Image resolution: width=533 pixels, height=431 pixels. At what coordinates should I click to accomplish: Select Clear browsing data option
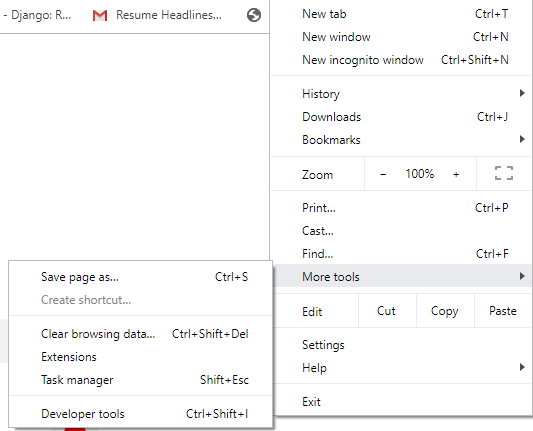[141, 334]
